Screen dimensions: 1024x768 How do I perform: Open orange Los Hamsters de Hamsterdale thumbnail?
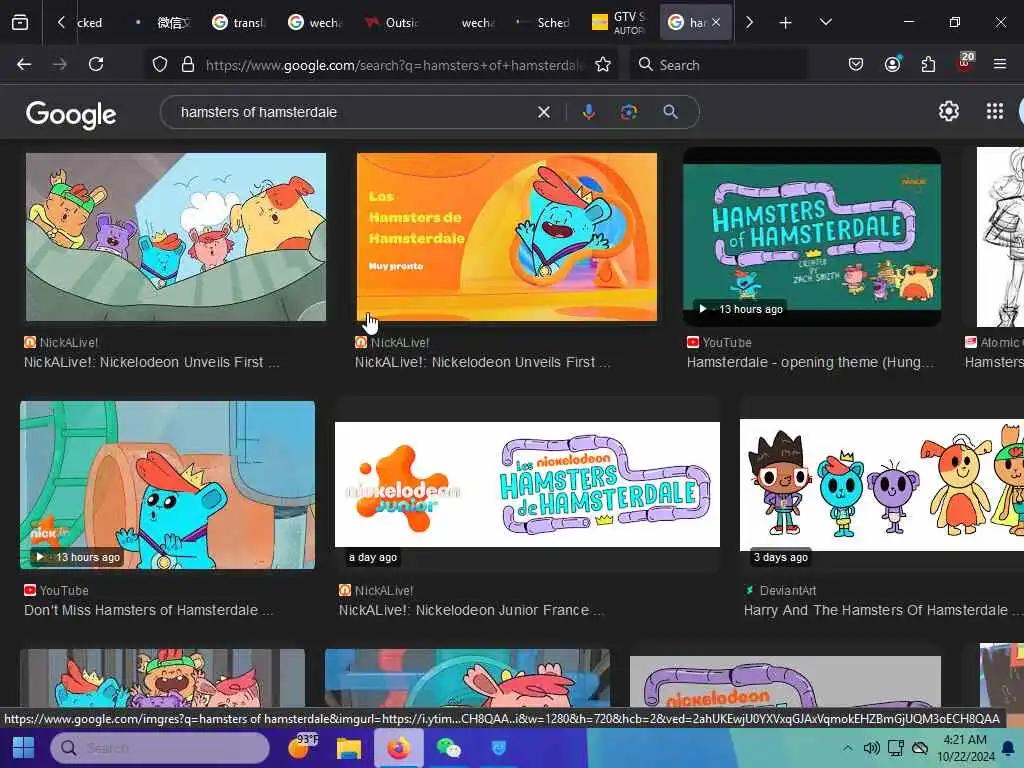[x=507, y=237]
